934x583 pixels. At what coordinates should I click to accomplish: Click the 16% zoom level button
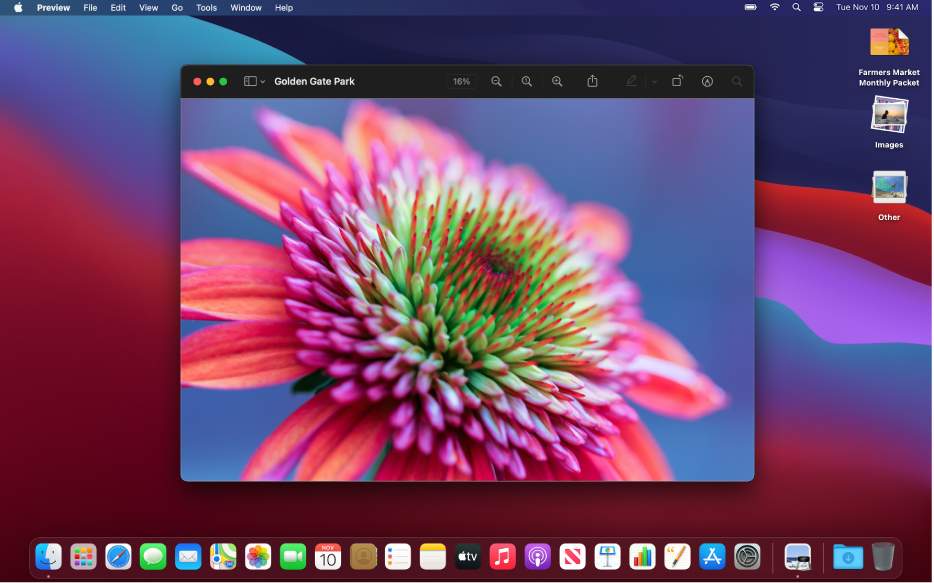pyautogui.click(x=461, y=81)
